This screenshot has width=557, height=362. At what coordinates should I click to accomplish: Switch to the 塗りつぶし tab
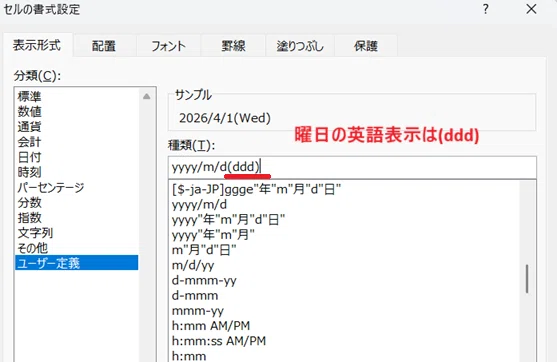click(300, 46)
